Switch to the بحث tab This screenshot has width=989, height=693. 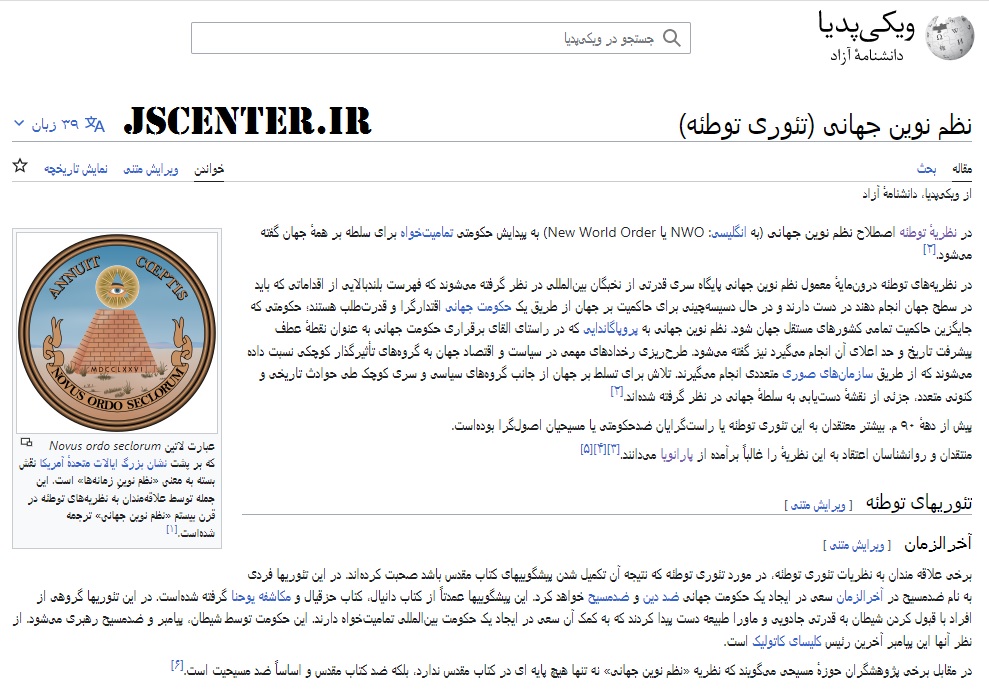927,168
